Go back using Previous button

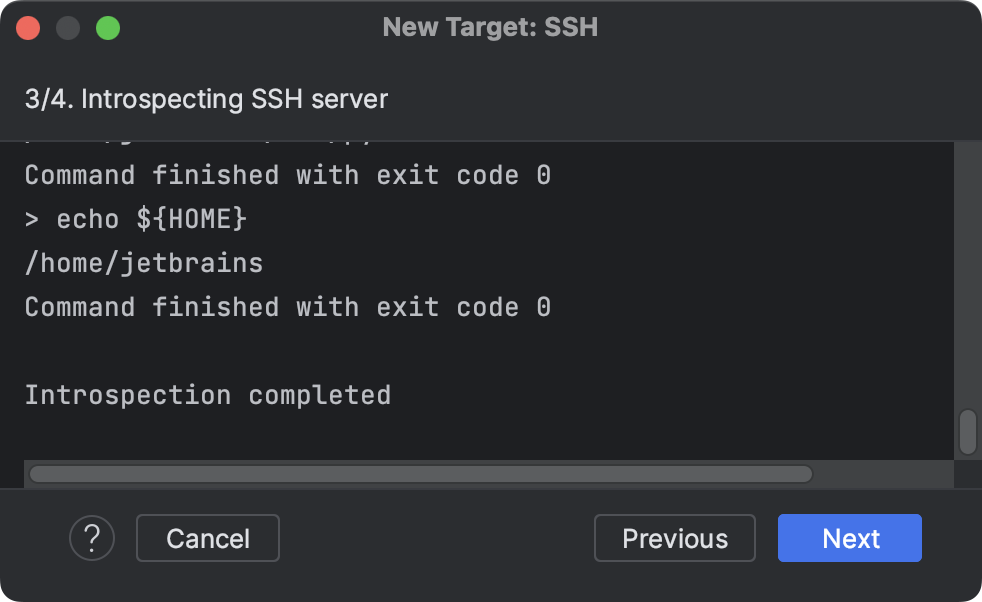click(x=674, y=538)
